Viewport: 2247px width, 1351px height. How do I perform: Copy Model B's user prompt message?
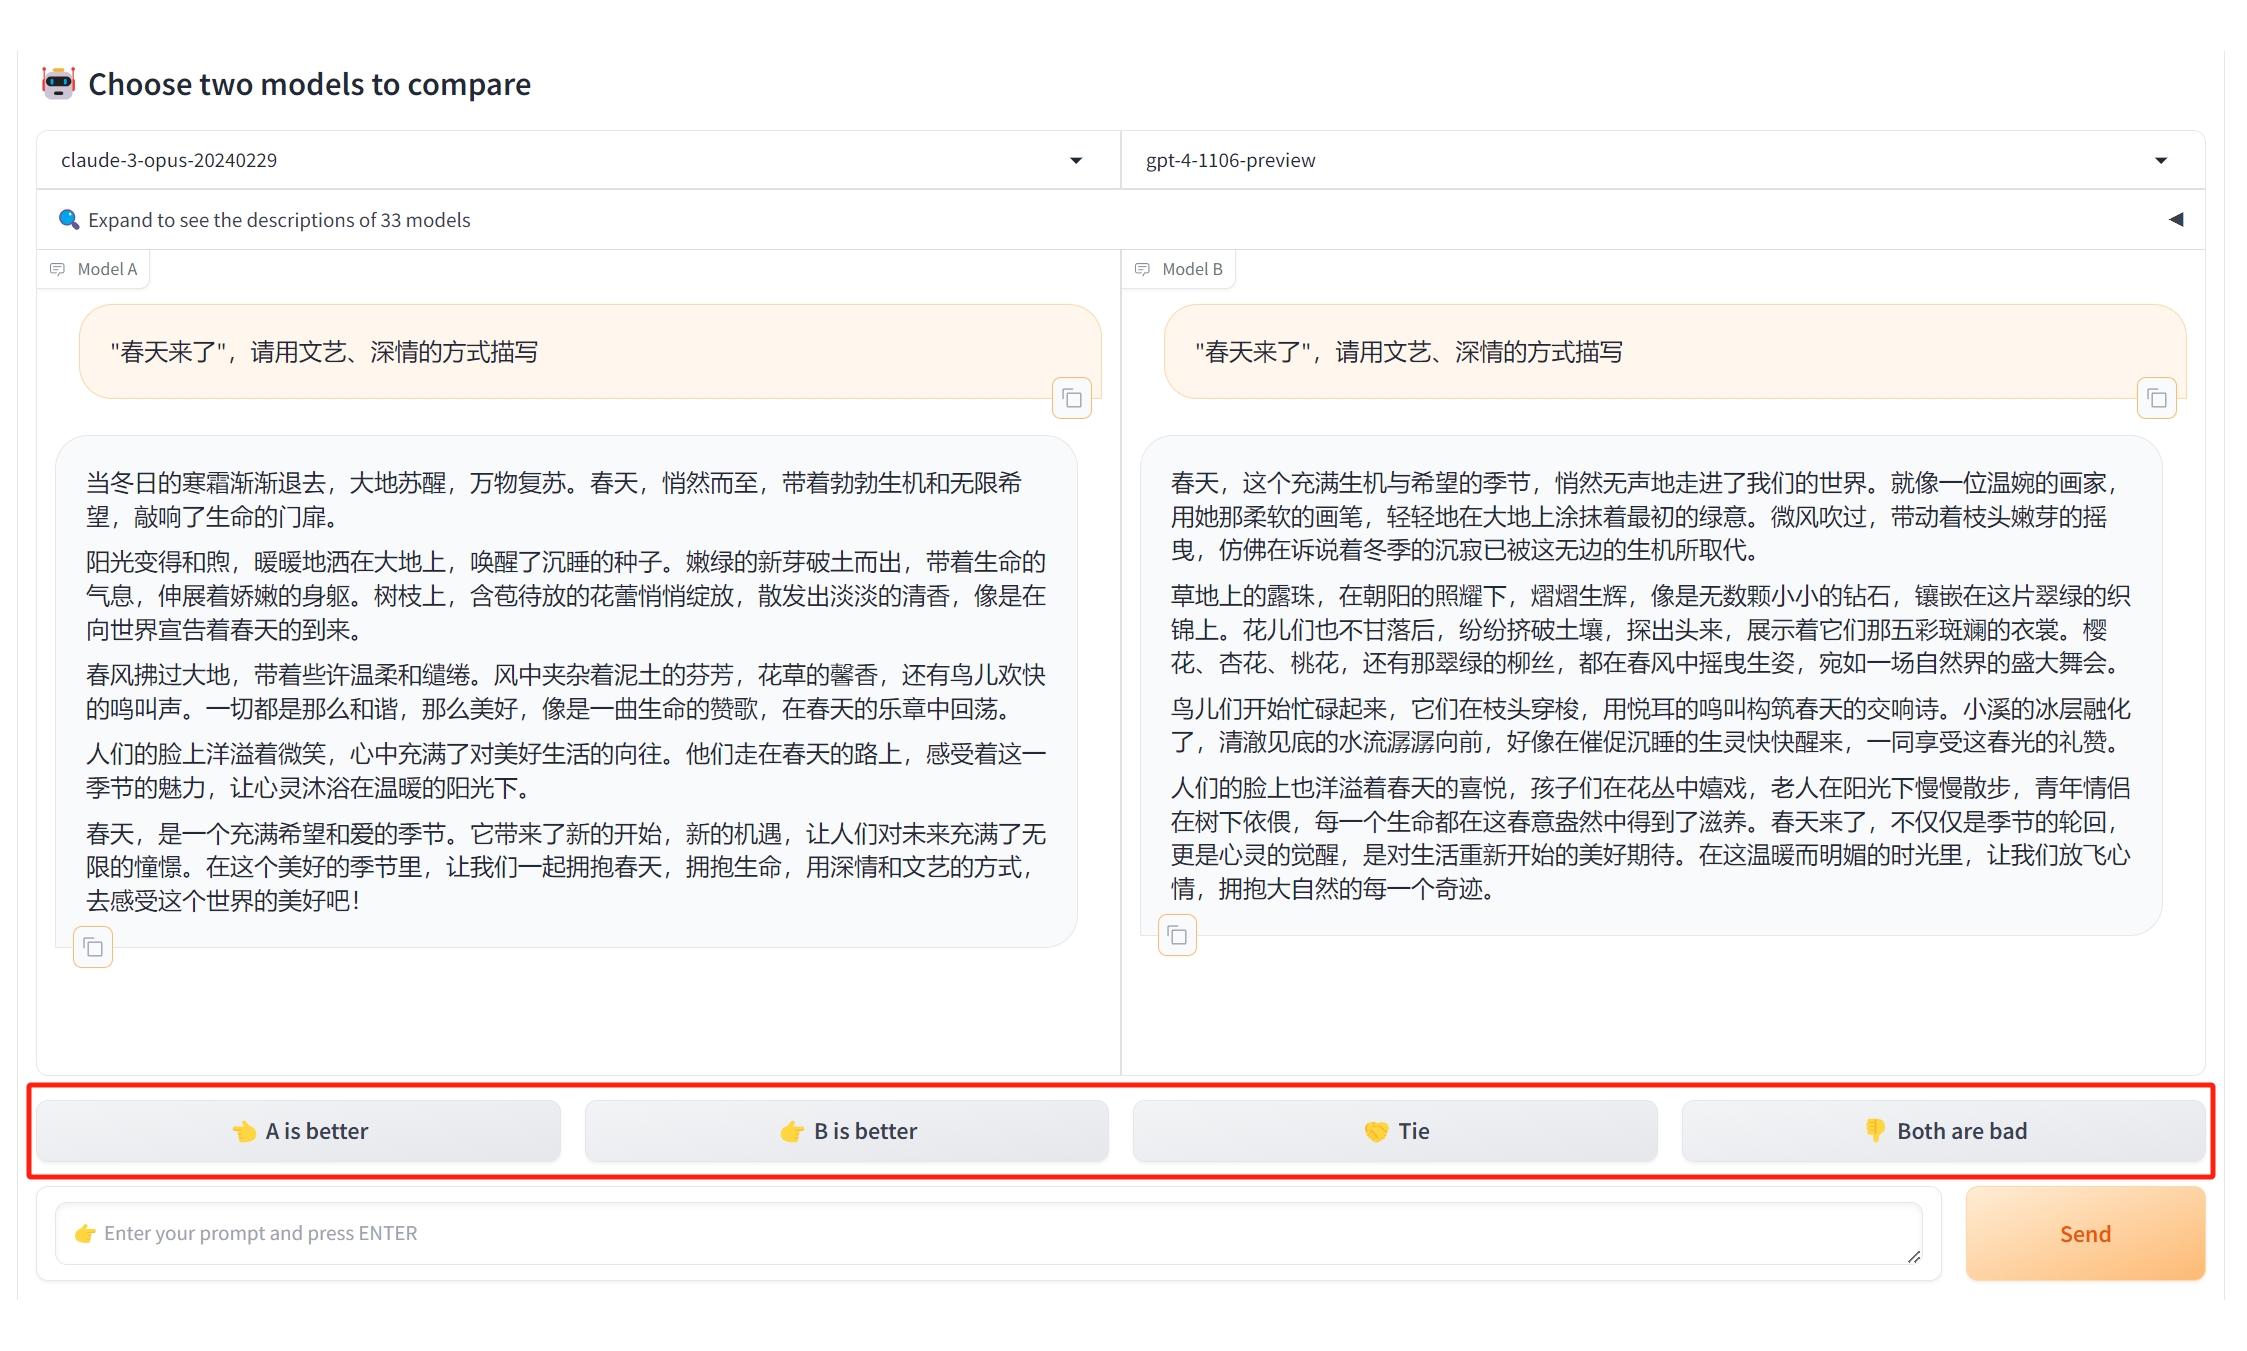click(x=2156, y=399)
